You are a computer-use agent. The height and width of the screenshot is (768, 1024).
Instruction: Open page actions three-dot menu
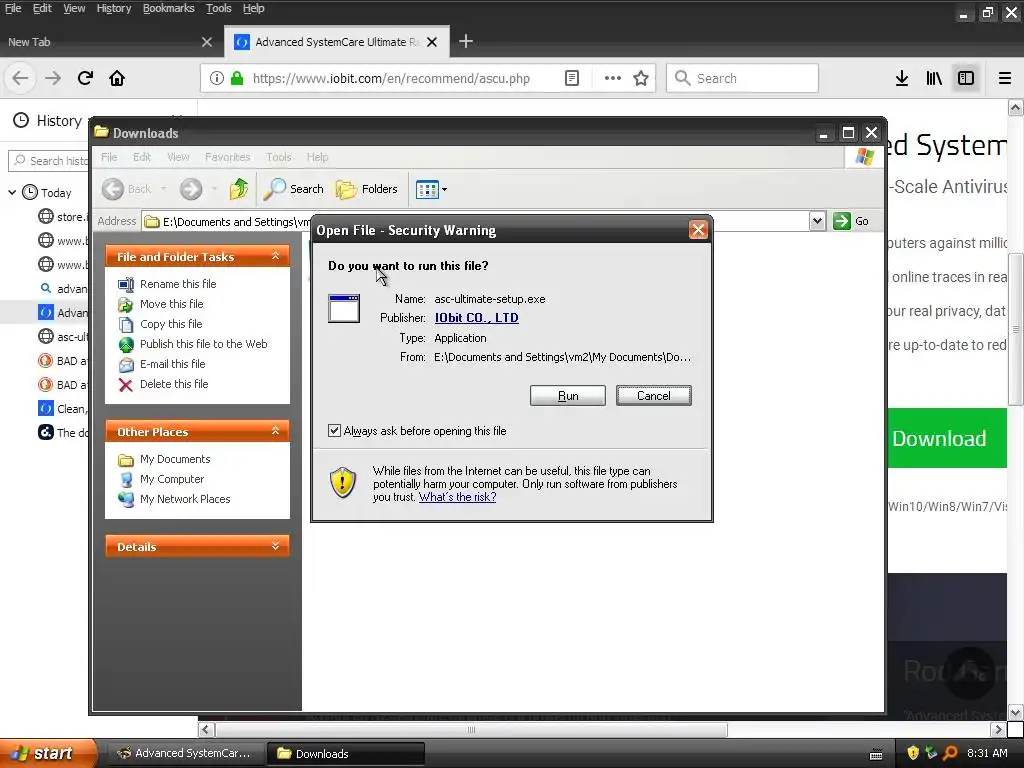tap(613, 78)
